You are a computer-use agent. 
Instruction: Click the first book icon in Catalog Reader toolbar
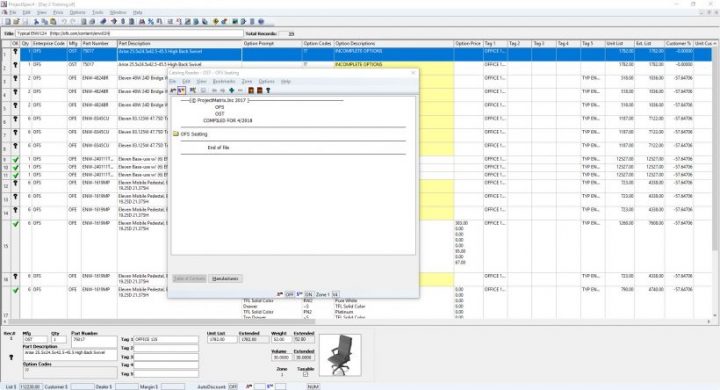pos(251,90)
